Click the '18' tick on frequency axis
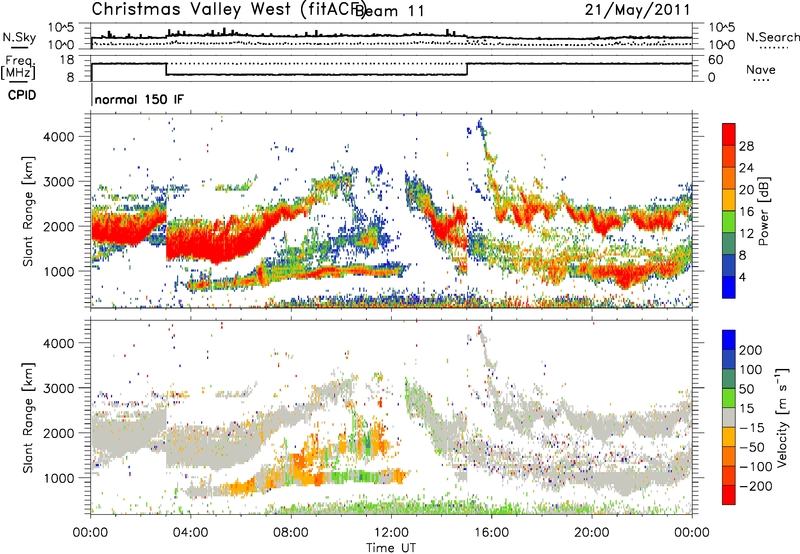This screenshot has width=800, height=554. 67,60
